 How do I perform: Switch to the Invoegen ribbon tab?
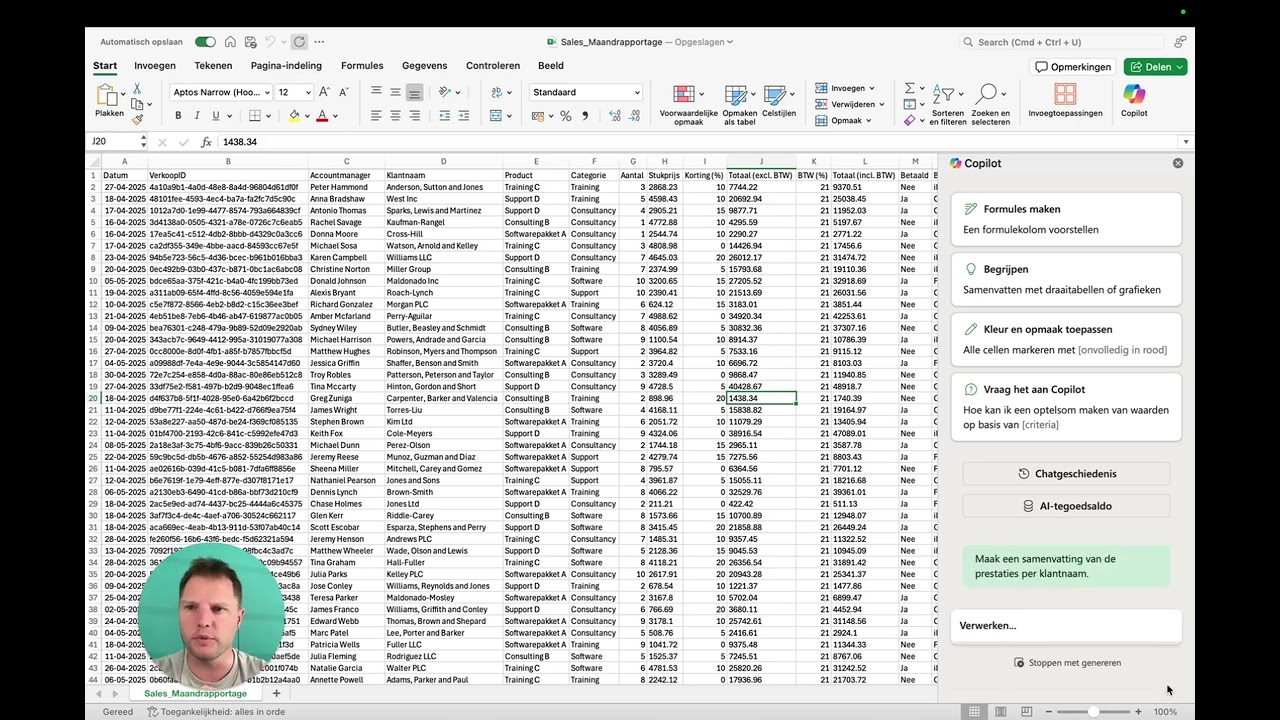(x=155, y=66)
